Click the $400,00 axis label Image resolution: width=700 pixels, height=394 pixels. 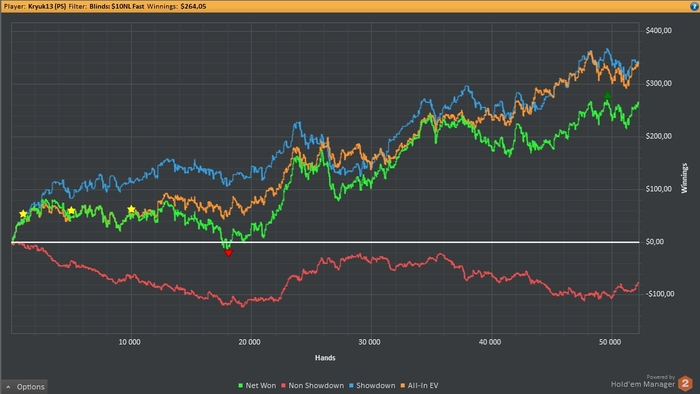(x=658, y=30)
